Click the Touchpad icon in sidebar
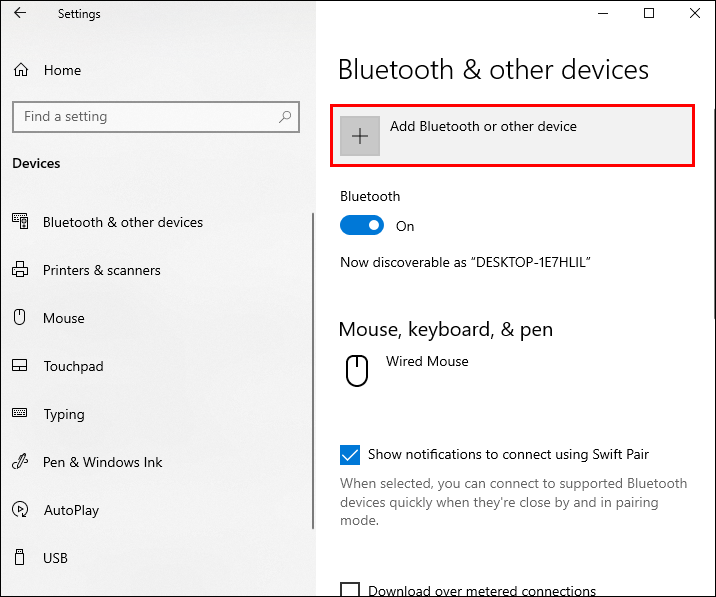Image resolution: width=716 pixels, height=597 pixels. pos(20,366)
